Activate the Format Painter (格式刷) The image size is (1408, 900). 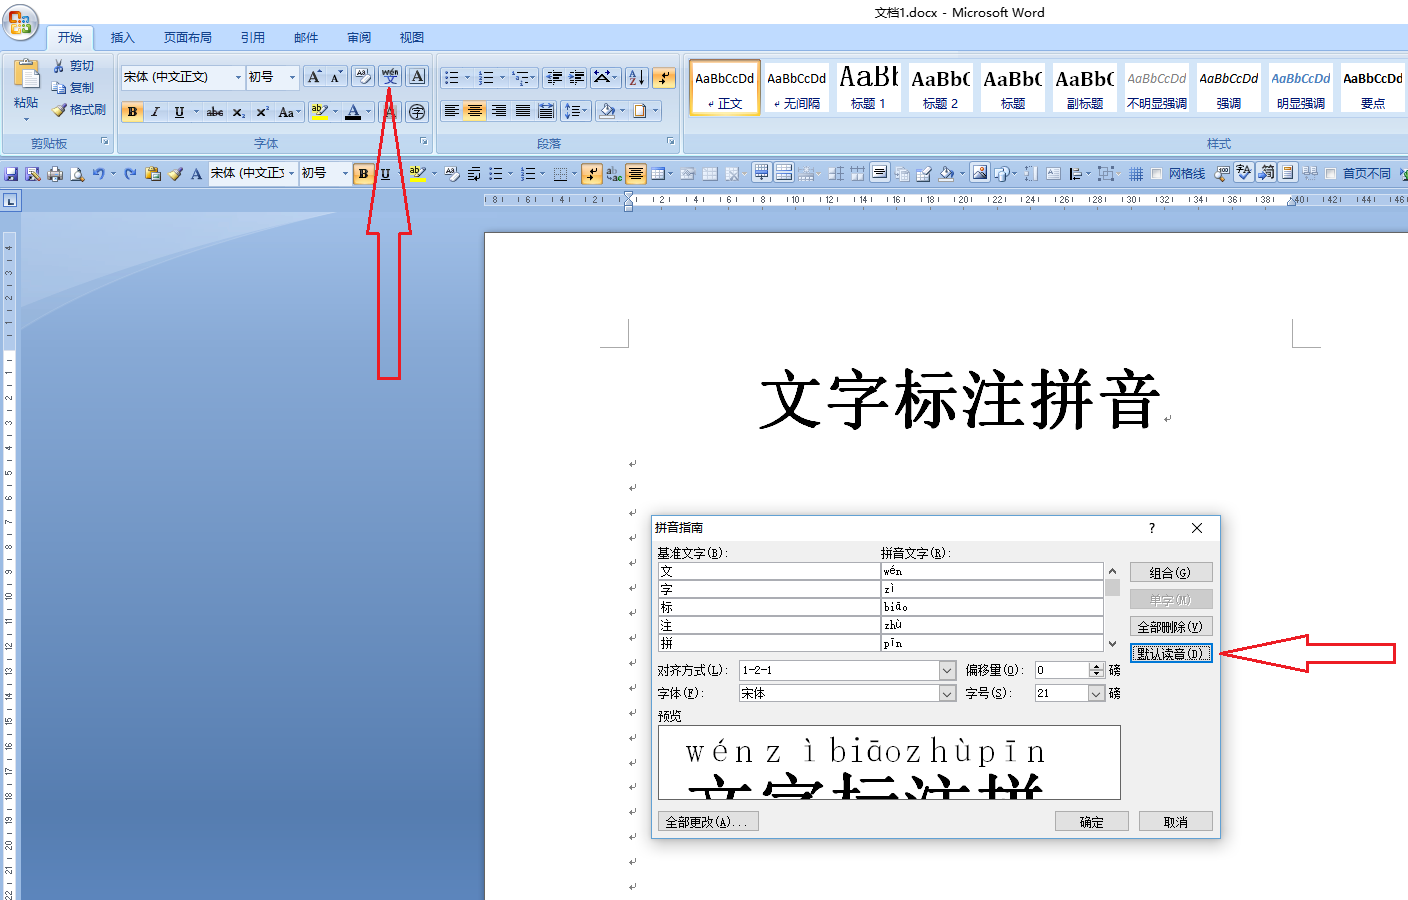(x=79, y=110)
